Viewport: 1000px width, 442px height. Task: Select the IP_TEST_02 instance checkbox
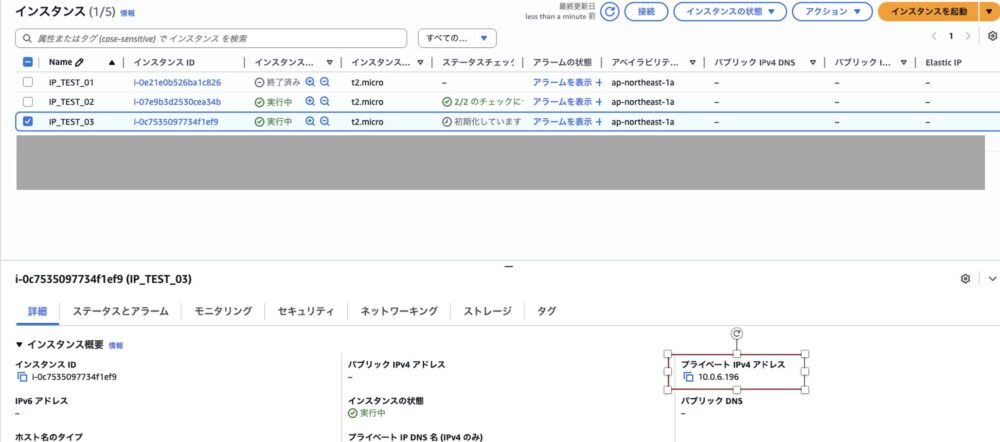[x=28, y=102]
